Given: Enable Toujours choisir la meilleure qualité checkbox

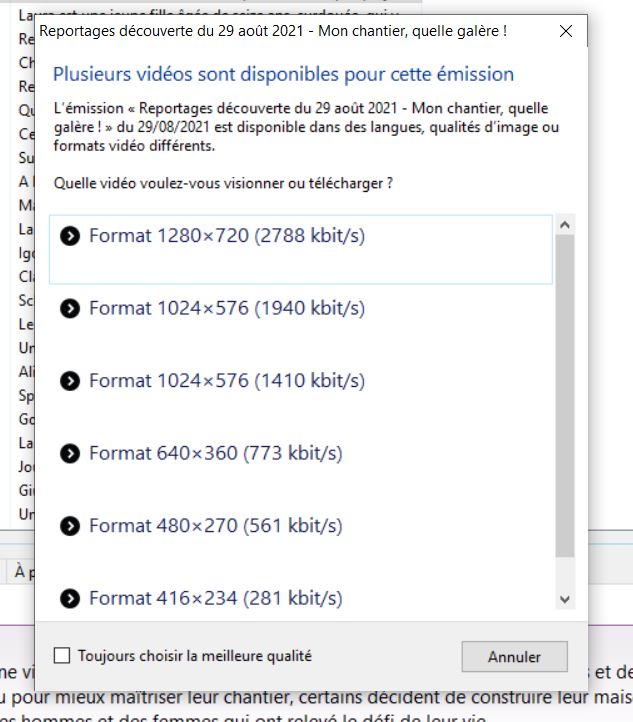Looking at the screenshot, I should [x=62, y=655].
